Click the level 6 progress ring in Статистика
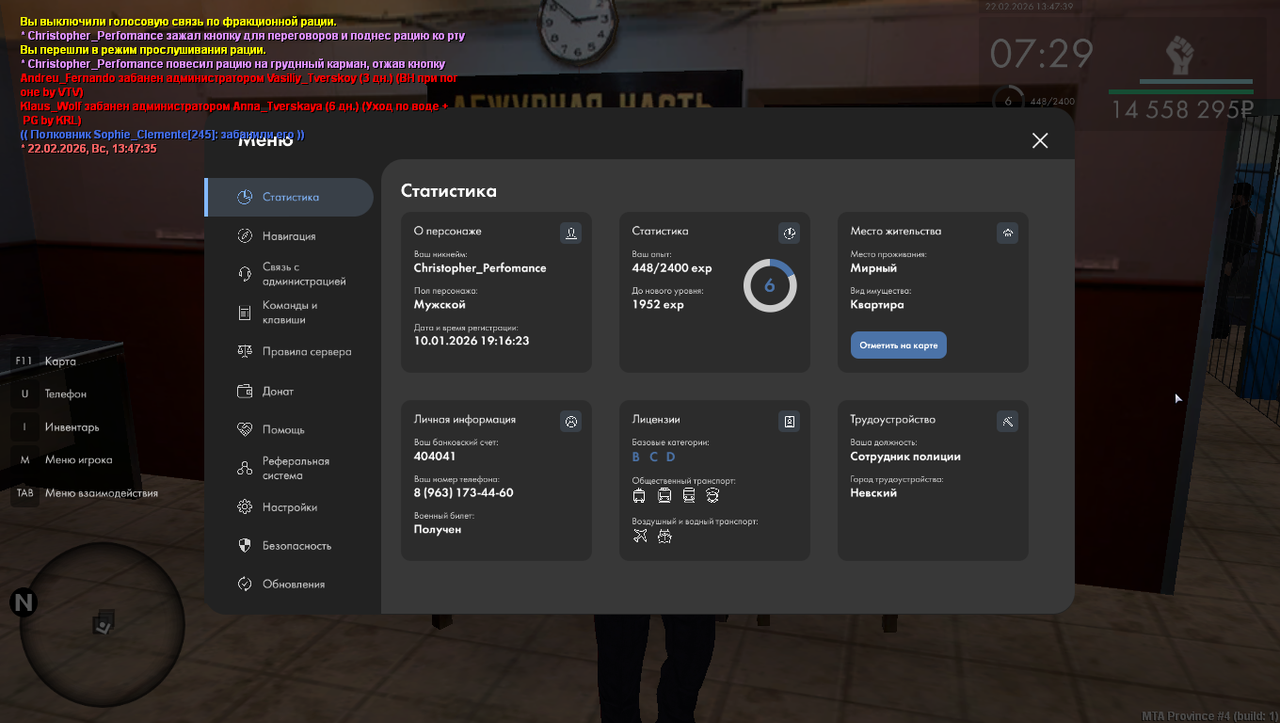This screenshot has height=723, width=1280. pos(770,286)
